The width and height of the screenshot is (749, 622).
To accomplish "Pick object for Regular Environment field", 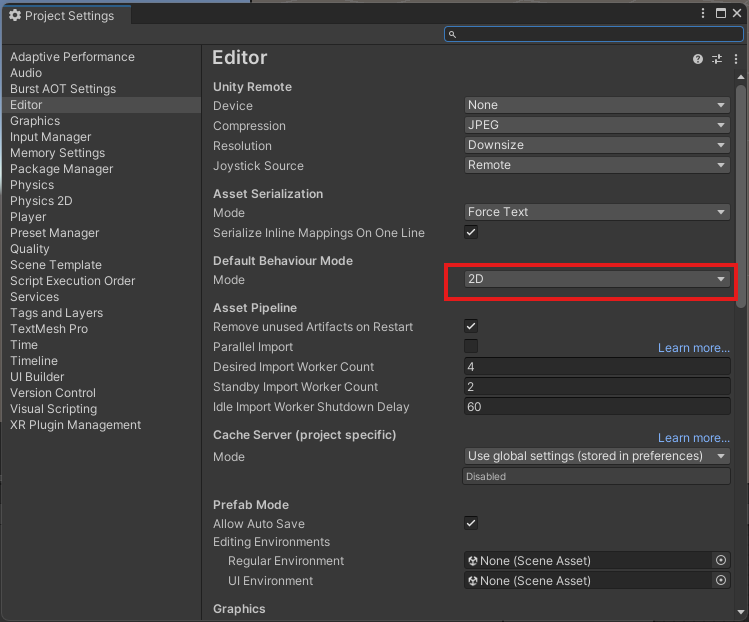I will coord(721,560).
